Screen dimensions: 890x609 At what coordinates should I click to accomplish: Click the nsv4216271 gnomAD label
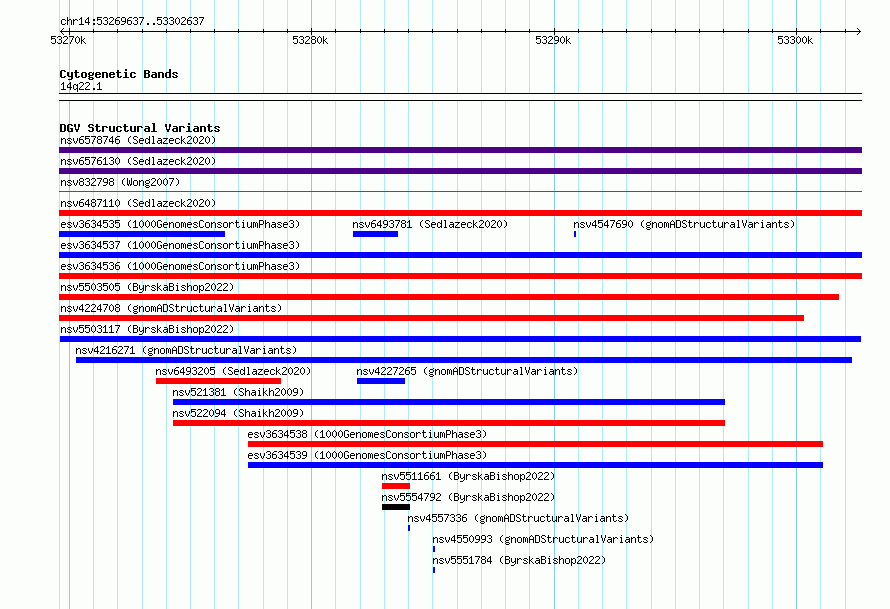pos(186,350)
